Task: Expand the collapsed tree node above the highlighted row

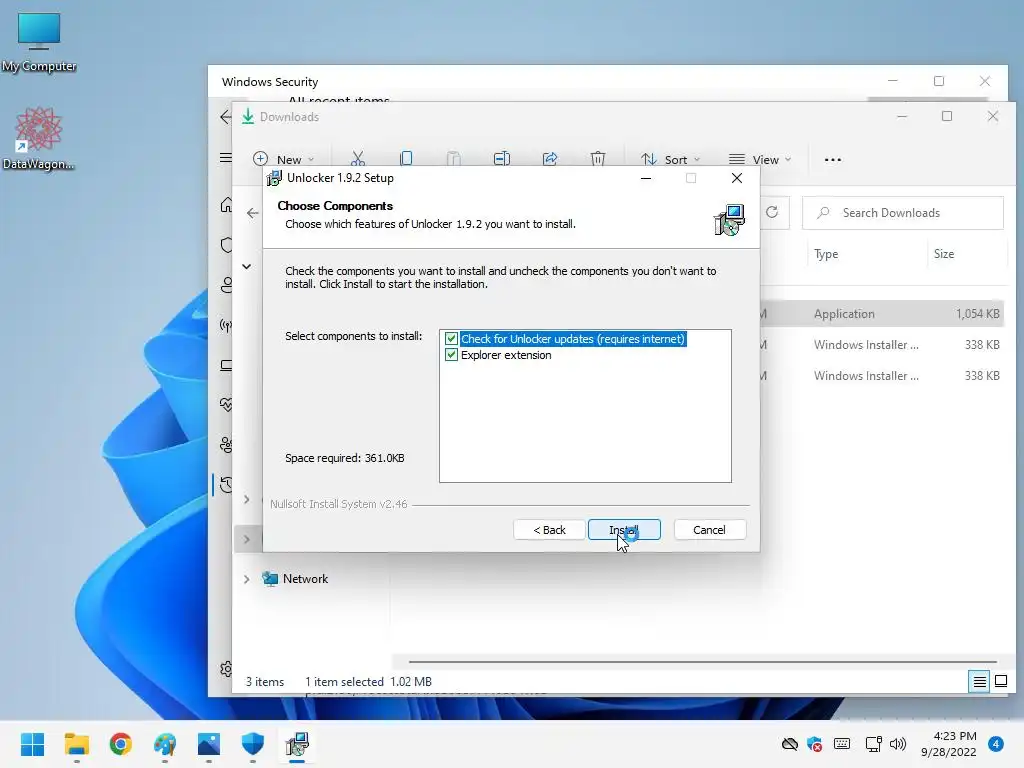Action: coord(246,500)
